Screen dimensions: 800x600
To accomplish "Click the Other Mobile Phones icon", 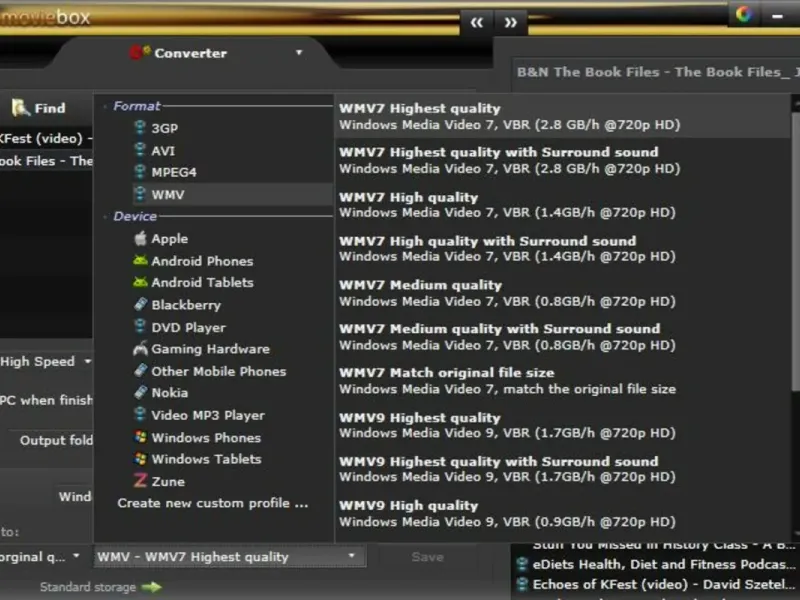I will click(140, 370).
